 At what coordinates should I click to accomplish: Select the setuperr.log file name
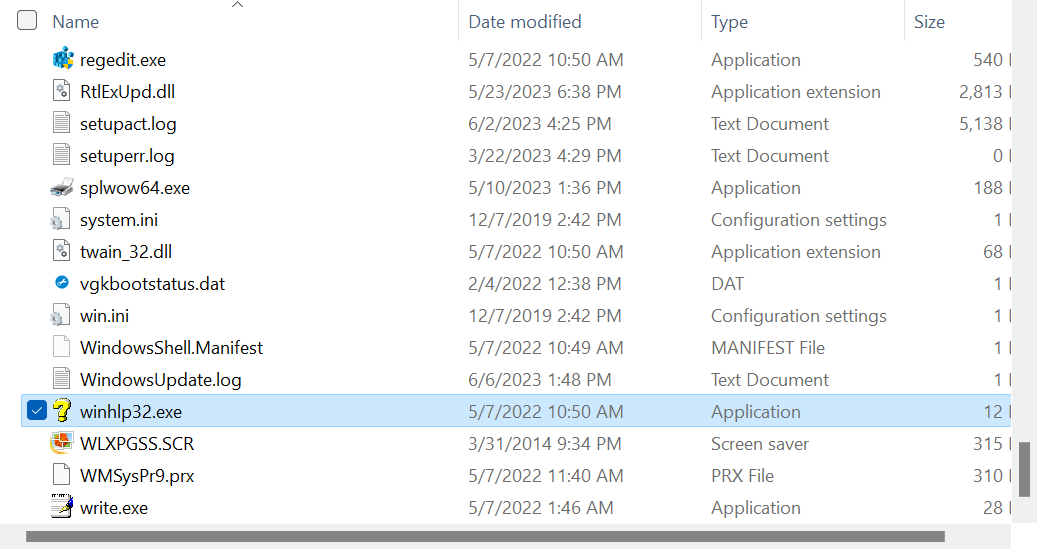coord(128,155)
